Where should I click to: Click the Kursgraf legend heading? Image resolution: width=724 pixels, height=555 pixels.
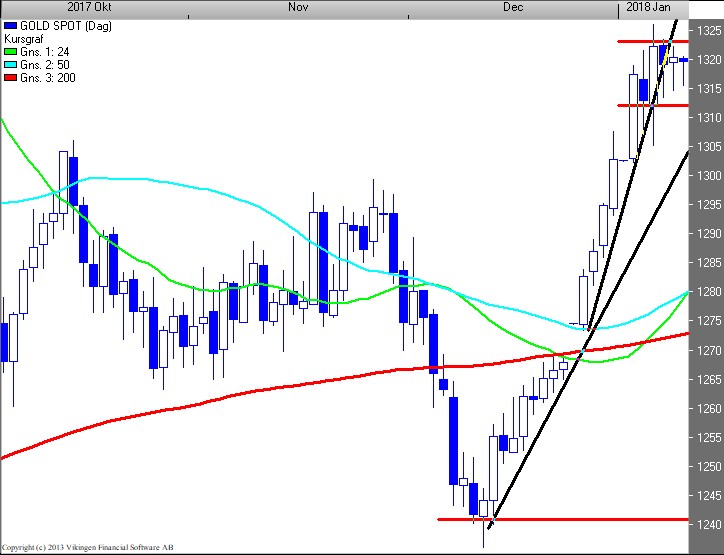tap(24, 37)
